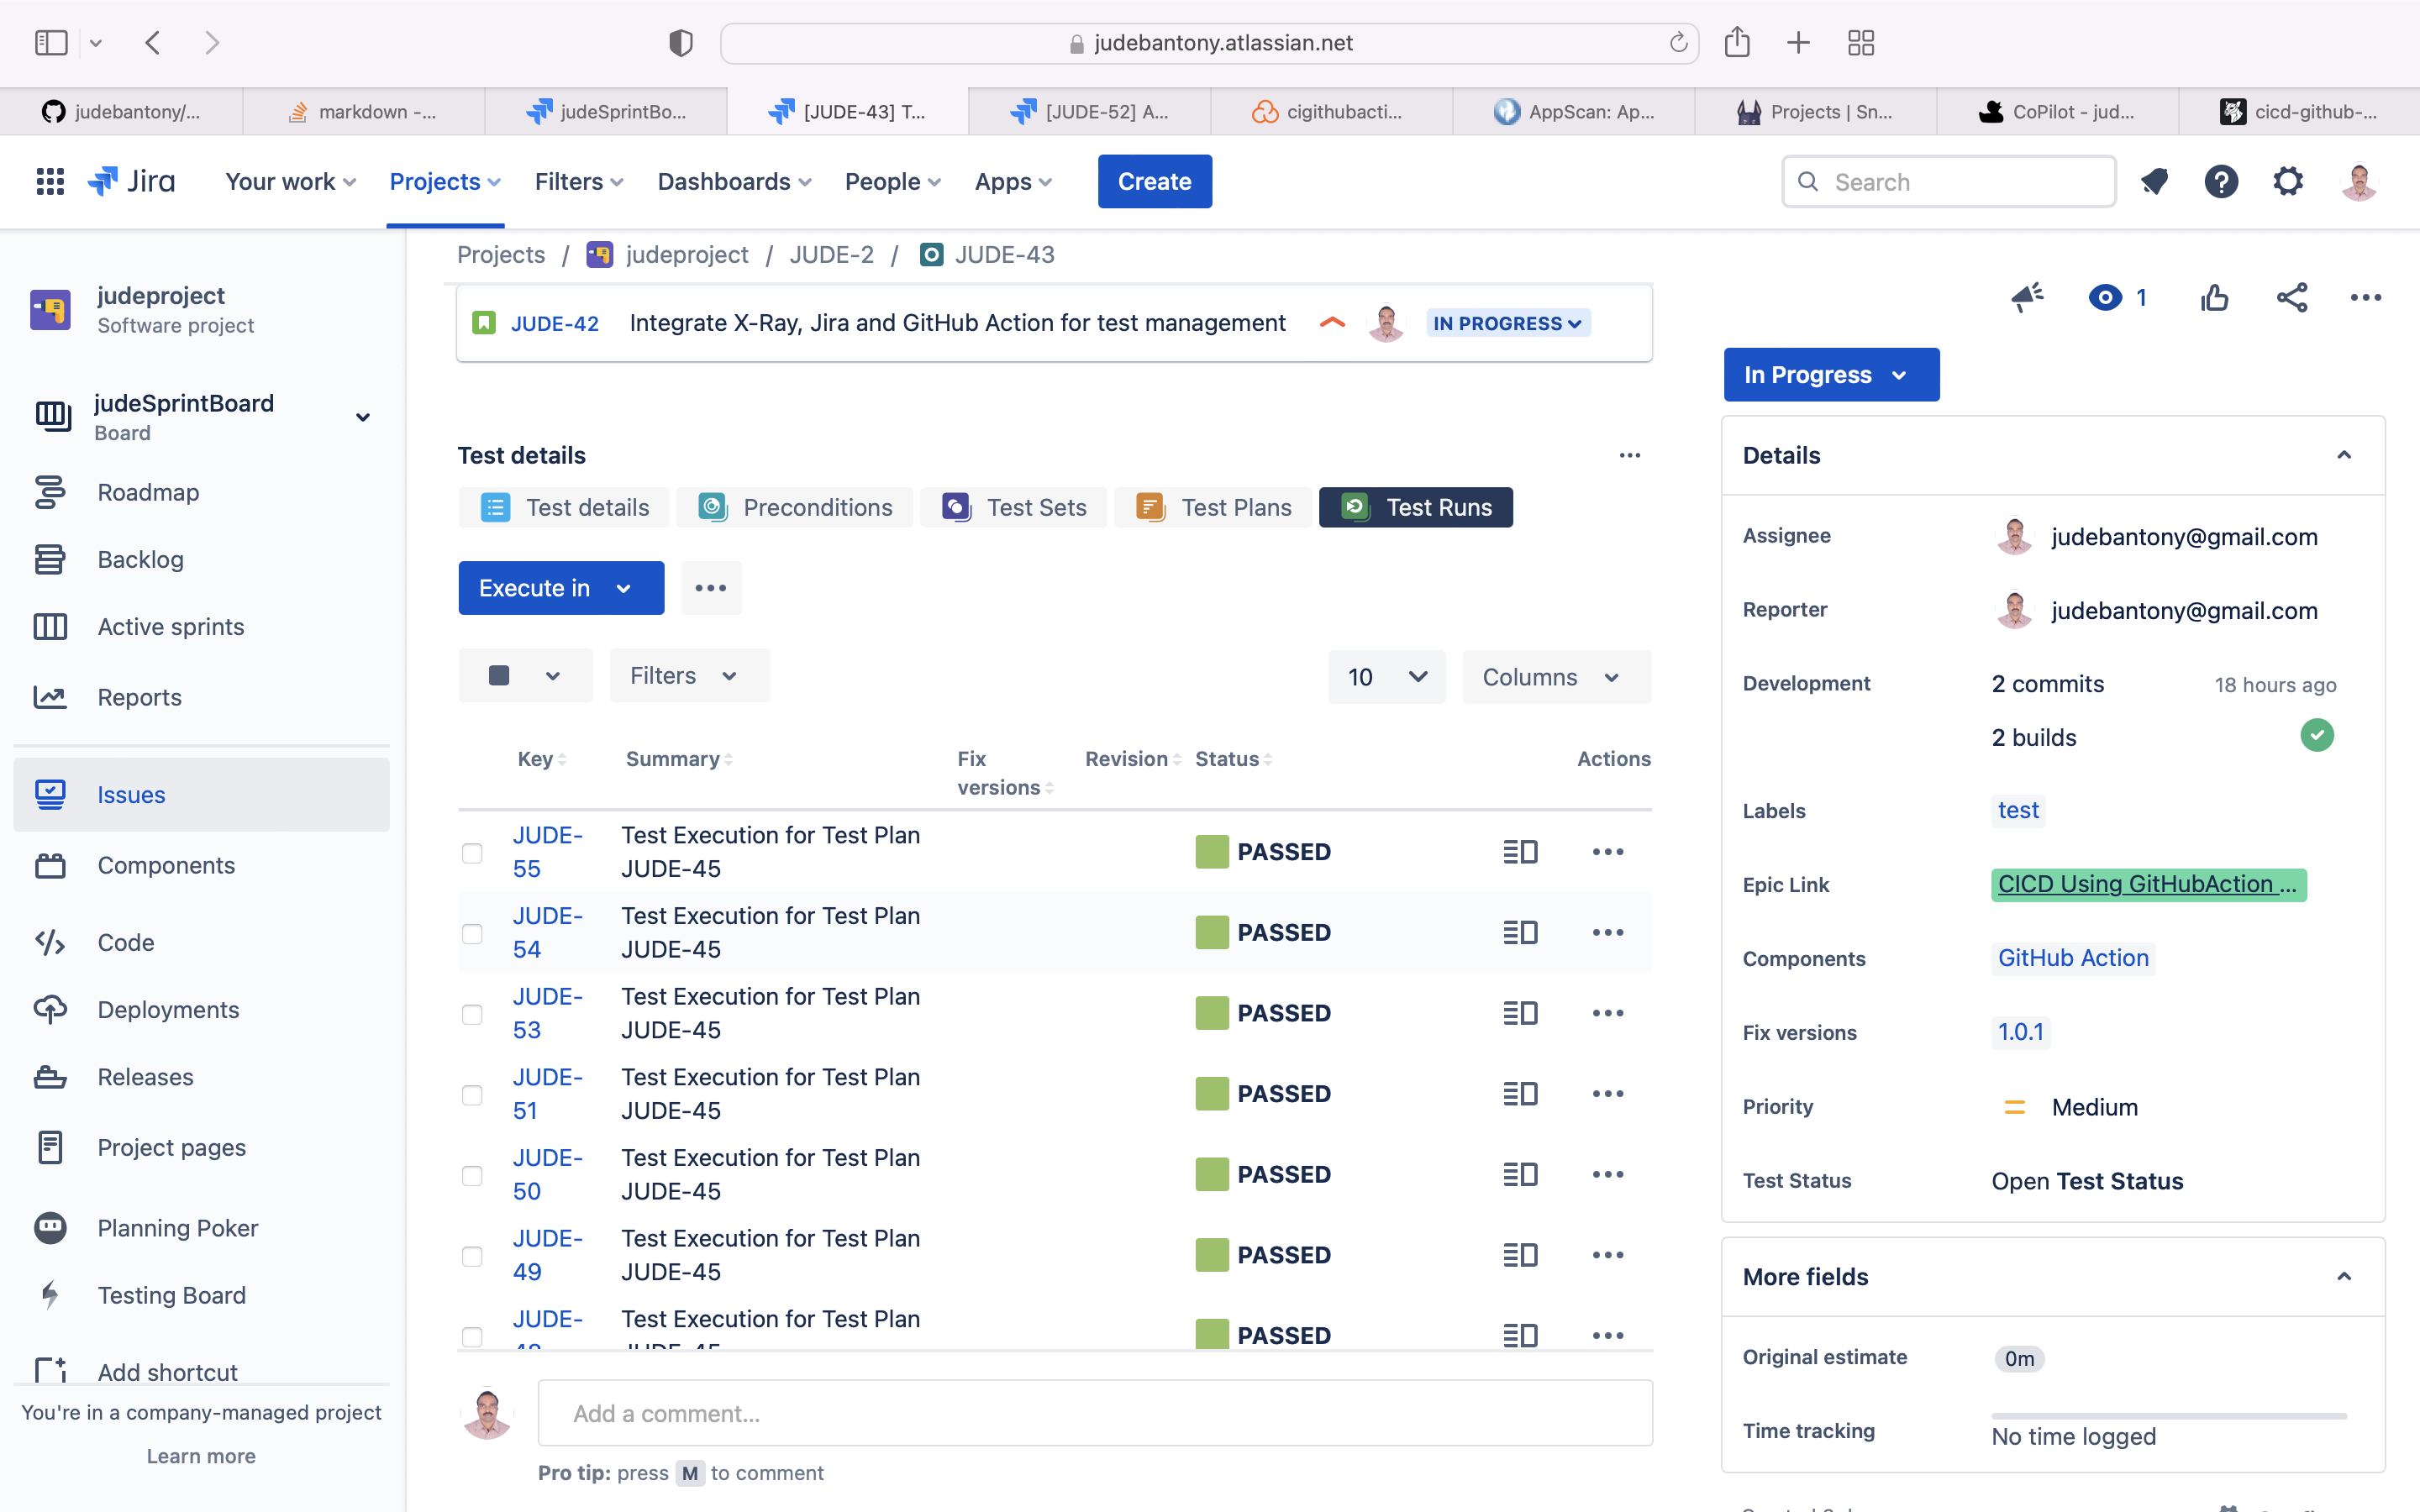Open the In Progress status dropdown
This screenshot has width=2420, height=1512.
coord(1830,375)
